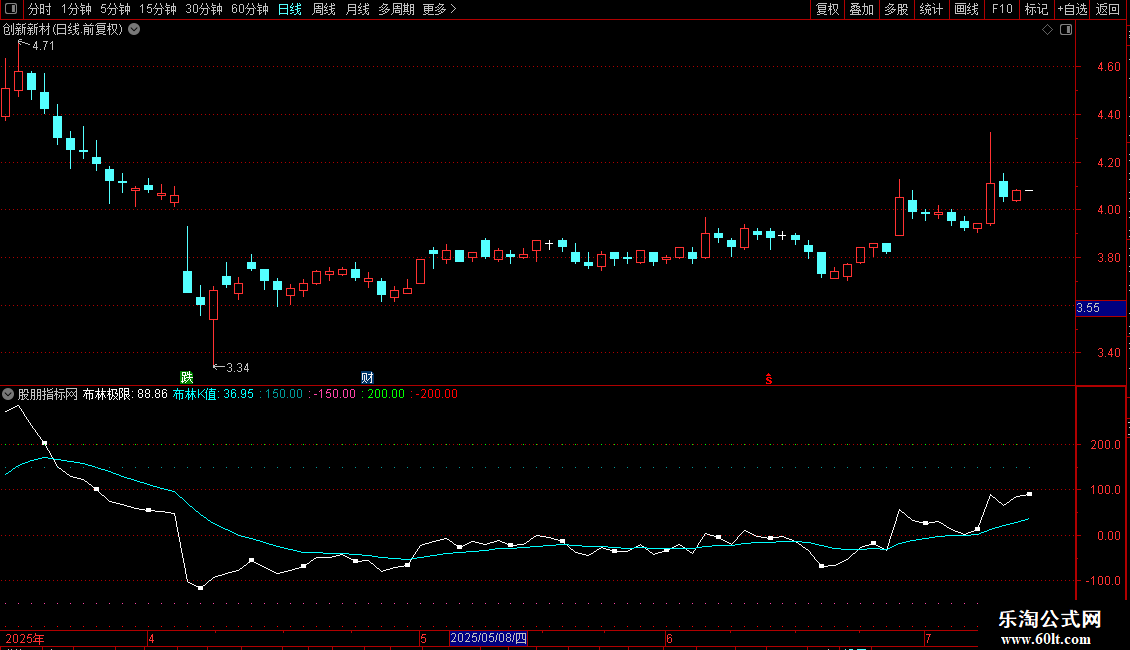The width and height of the screenshot is (1130, 650).
Task: Switch to the 分时 intraday view
Action: (x=40, y=9)
